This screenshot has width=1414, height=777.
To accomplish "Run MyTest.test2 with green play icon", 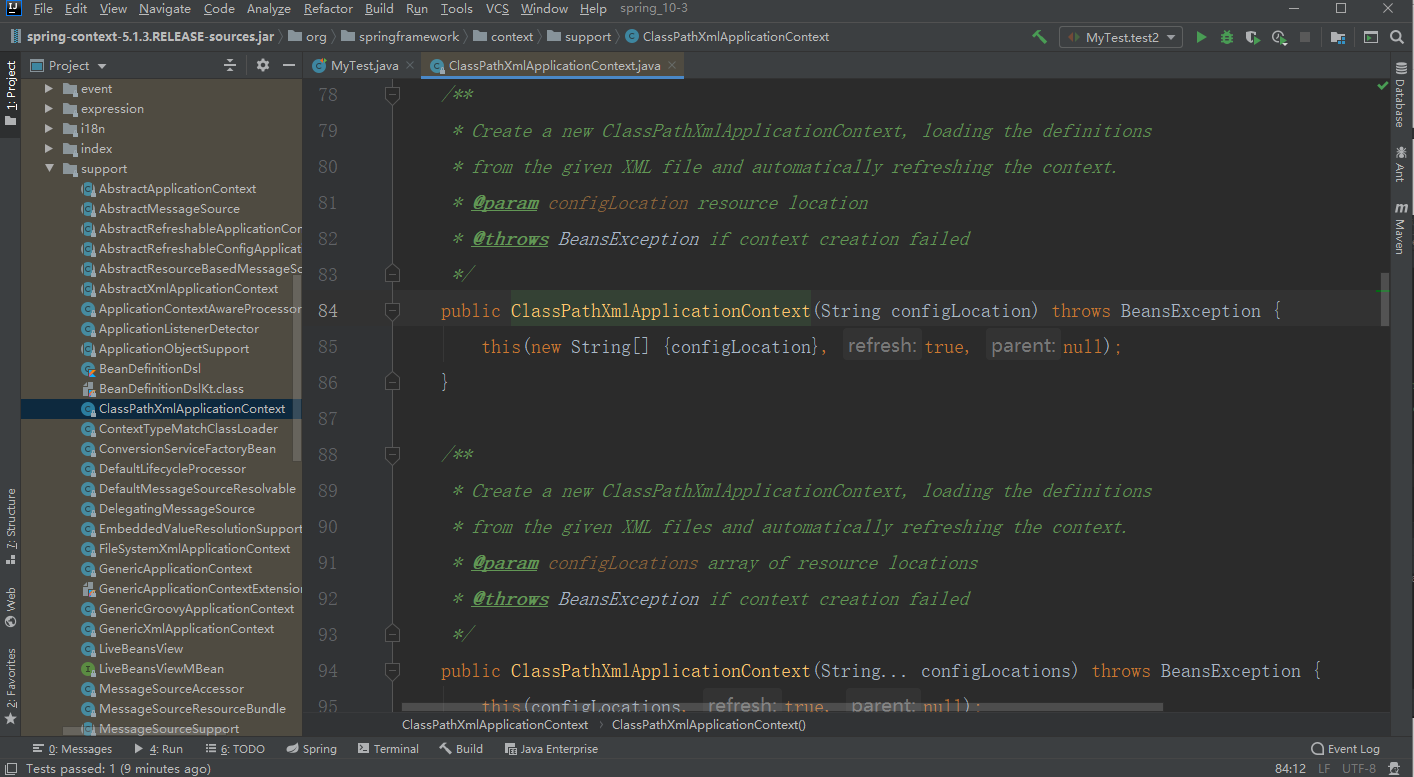I will click(x=1201, y=37).
